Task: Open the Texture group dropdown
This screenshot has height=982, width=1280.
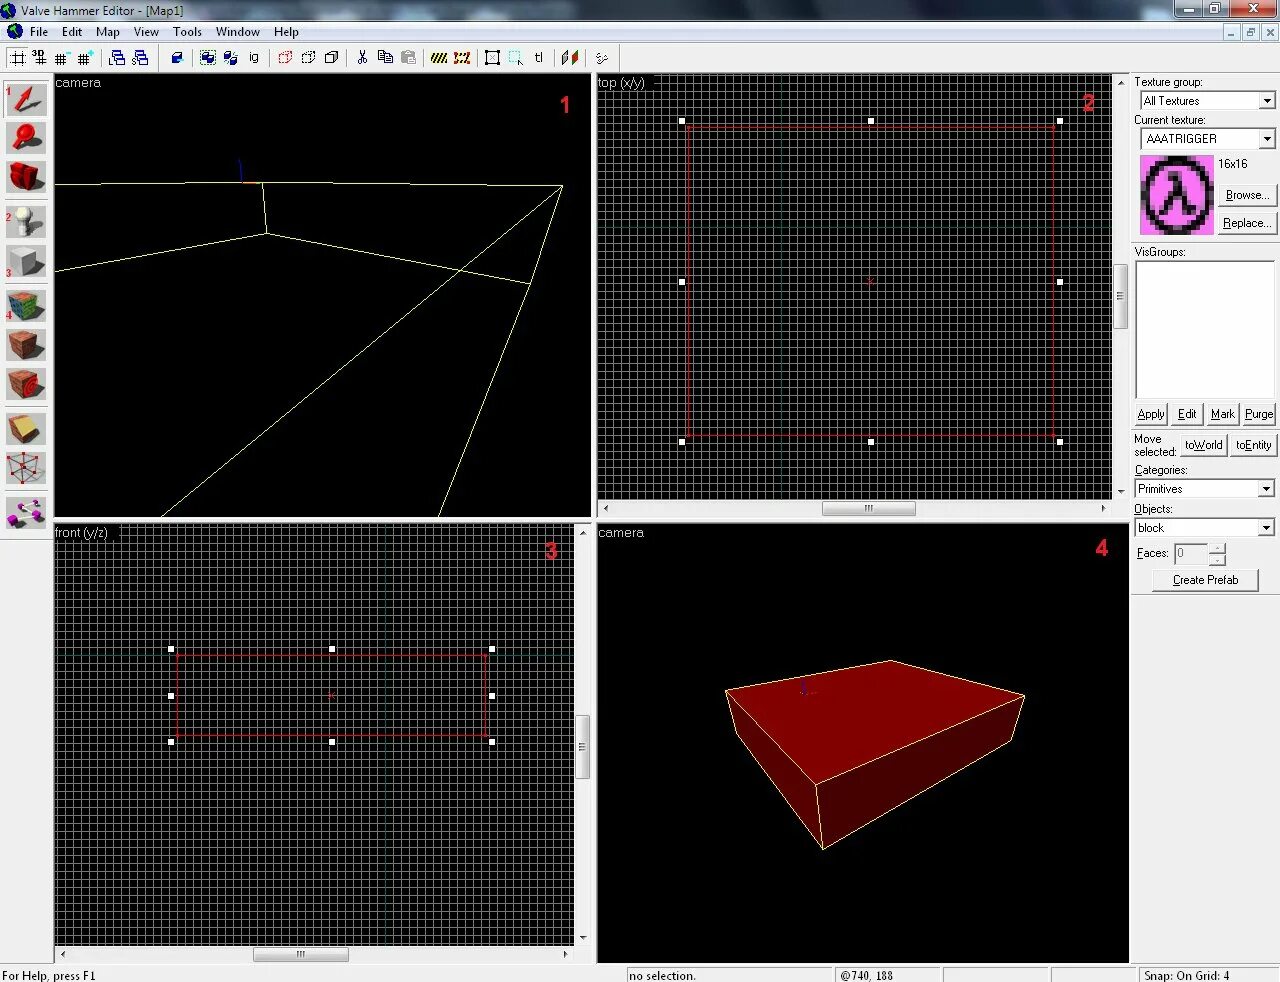Action: click(1264, 100)
